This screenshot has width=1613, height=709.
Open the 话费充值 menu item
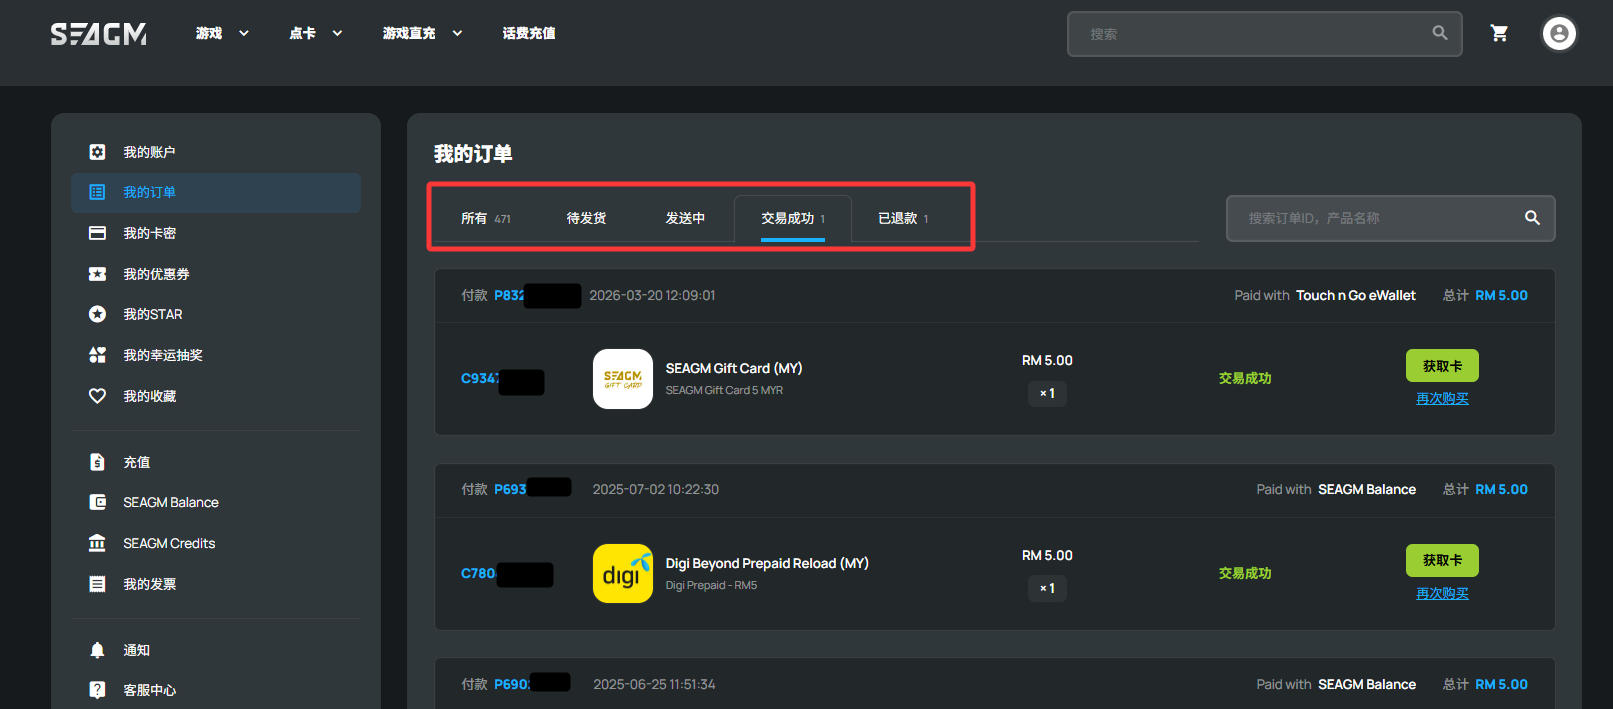click(529, 33)
